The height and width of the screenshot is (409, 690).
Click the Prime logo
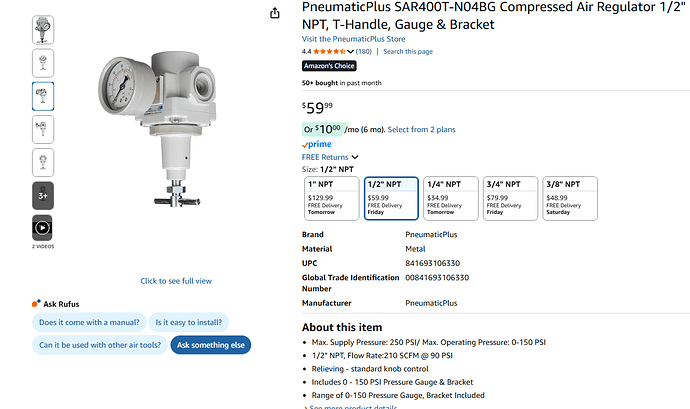[317, 144]
